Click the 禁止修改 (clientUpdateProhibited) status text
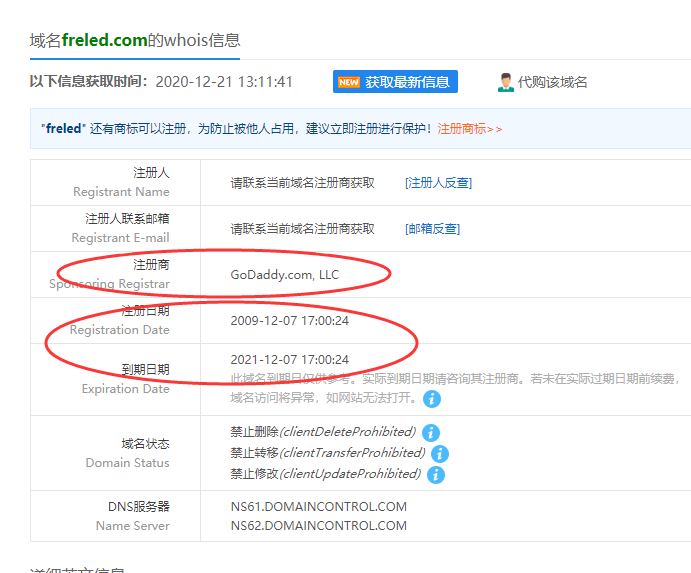691x573 pixels. click(x=325, y=474)
